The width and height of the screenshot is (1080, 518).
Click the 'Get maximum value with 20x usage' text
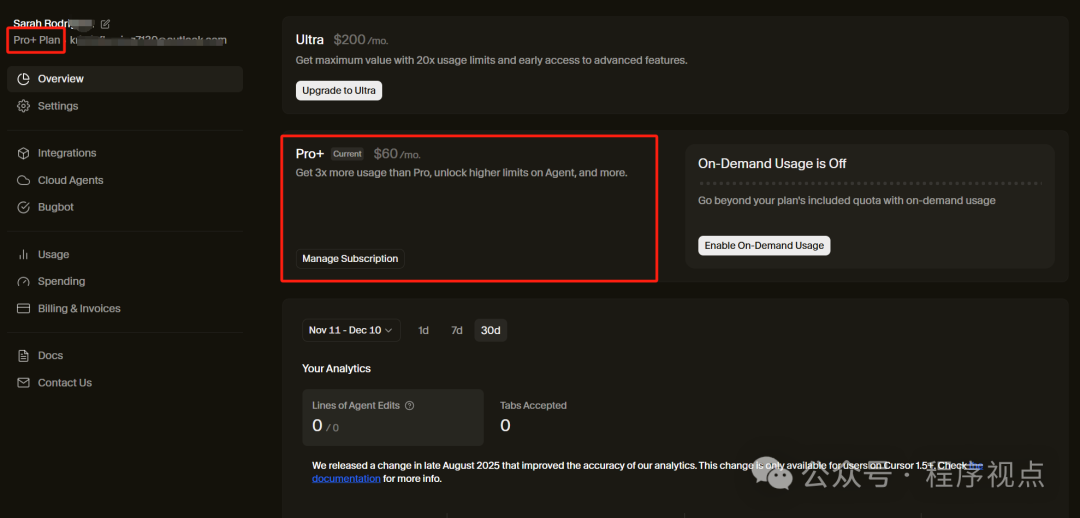[x=492, y=61]
